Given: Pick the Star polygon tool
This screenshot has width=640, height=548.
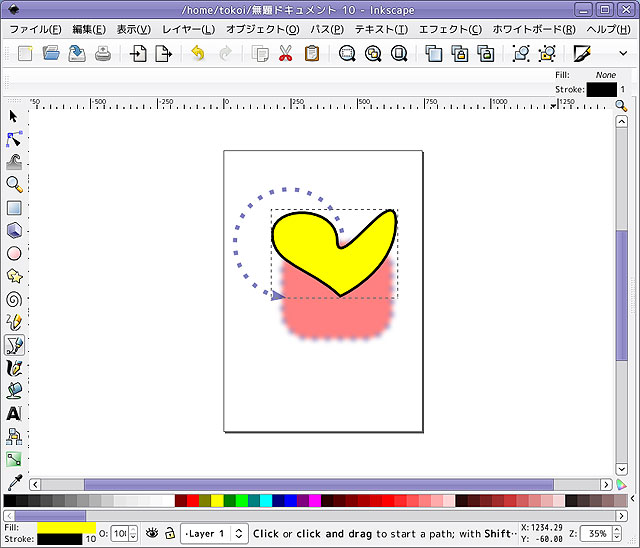Looking at the screenshot, I should coord(14,276).
